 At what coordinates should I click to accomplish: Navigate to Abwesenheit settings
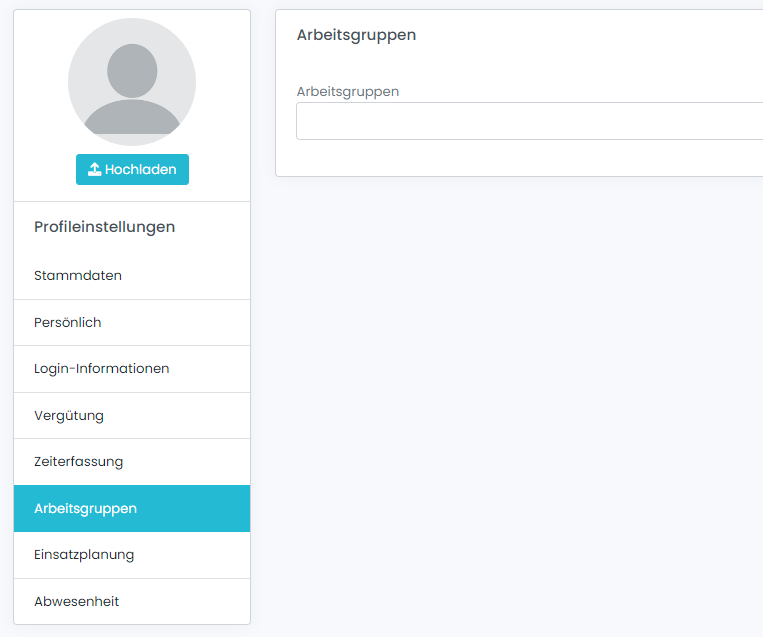pyautogui.click(x=77, y=601)
